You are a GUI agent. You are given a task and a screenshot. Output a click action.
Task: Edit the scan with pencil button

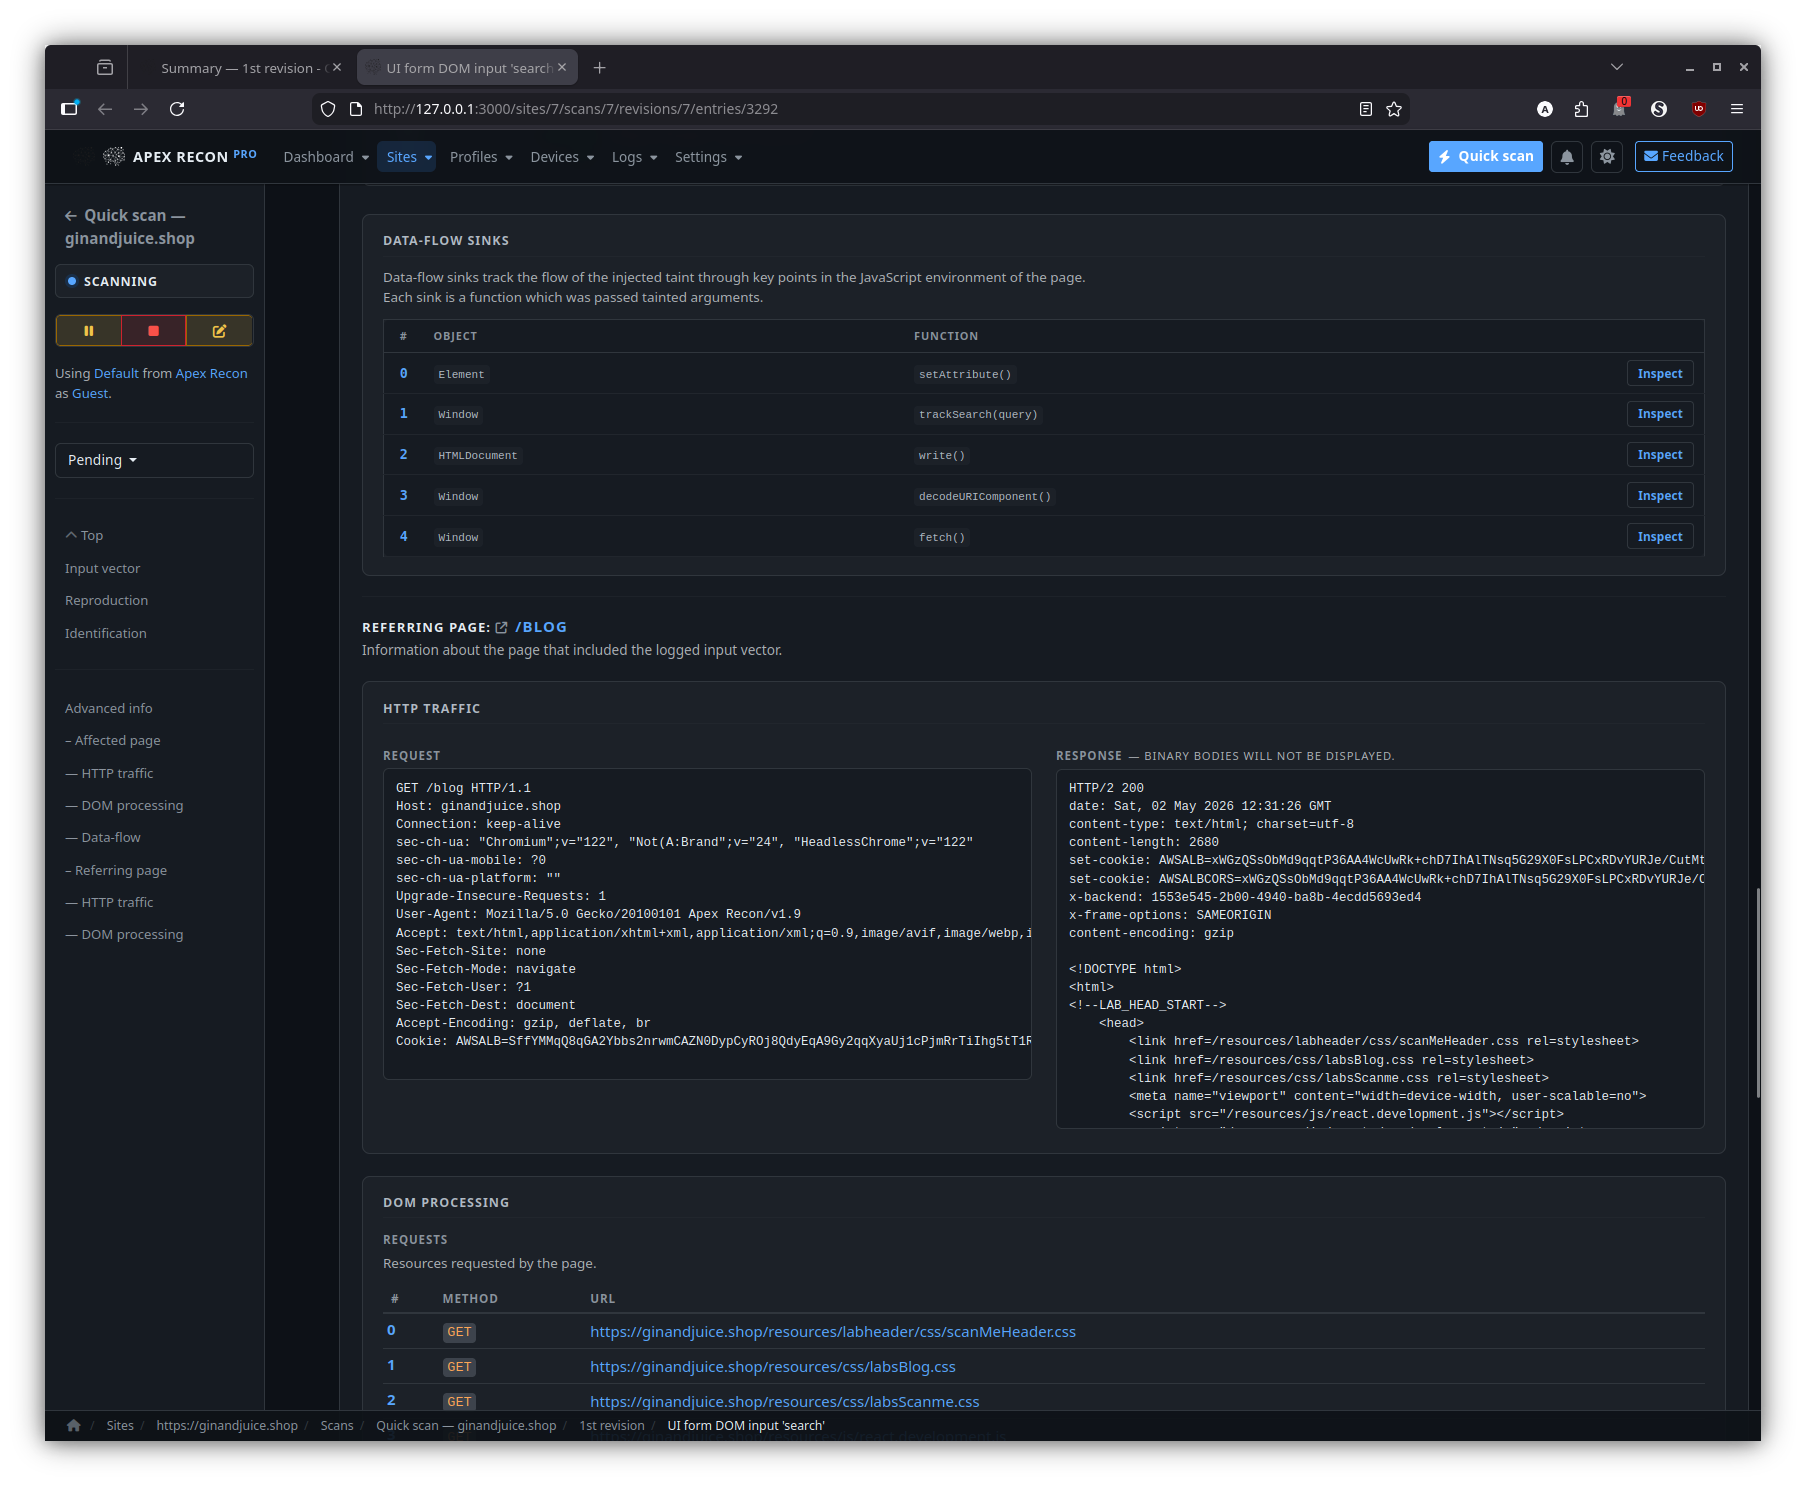tap(219, 331)
